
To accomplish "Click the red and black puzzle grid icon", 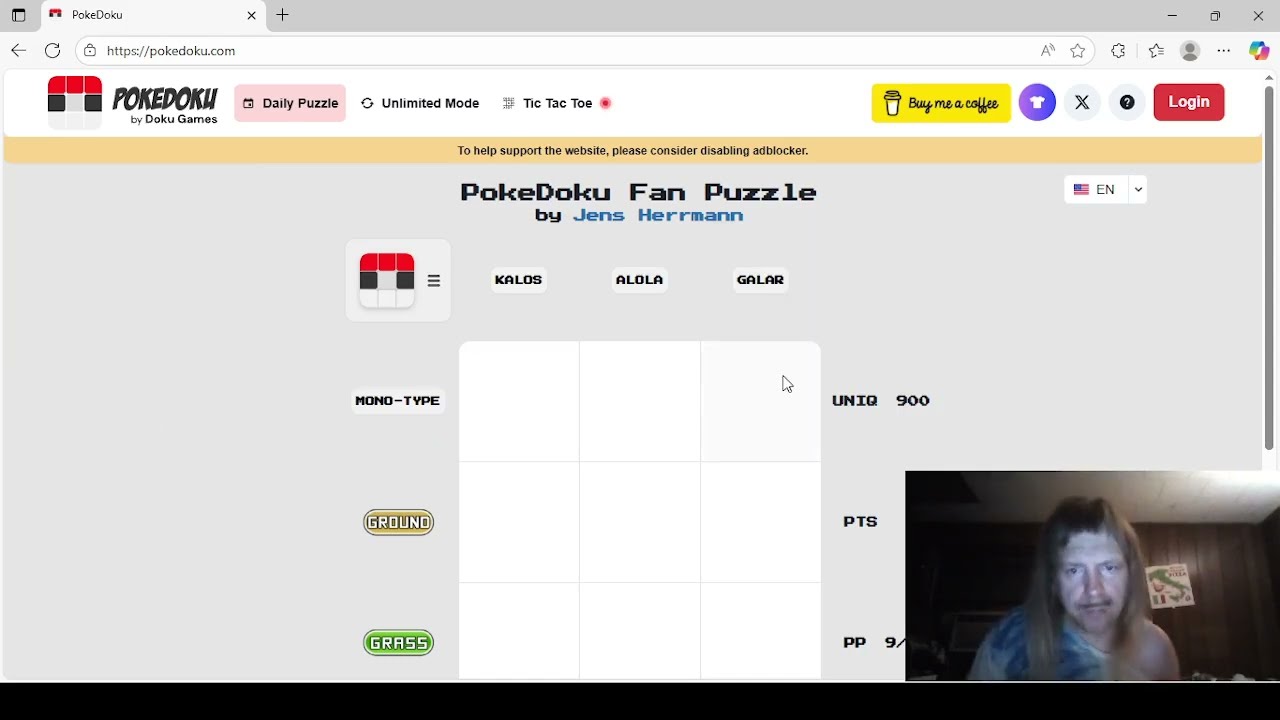I will pos(387,280).
